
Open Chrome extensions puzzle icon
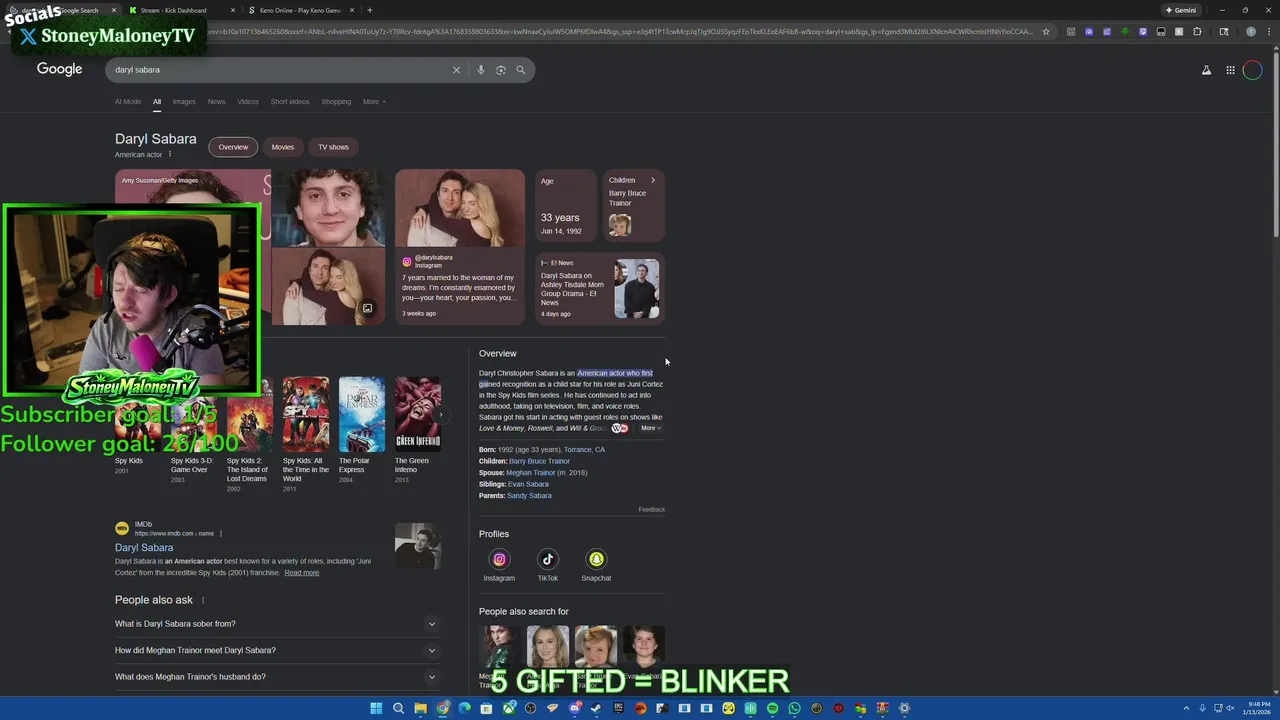[x=1197, y=31]
